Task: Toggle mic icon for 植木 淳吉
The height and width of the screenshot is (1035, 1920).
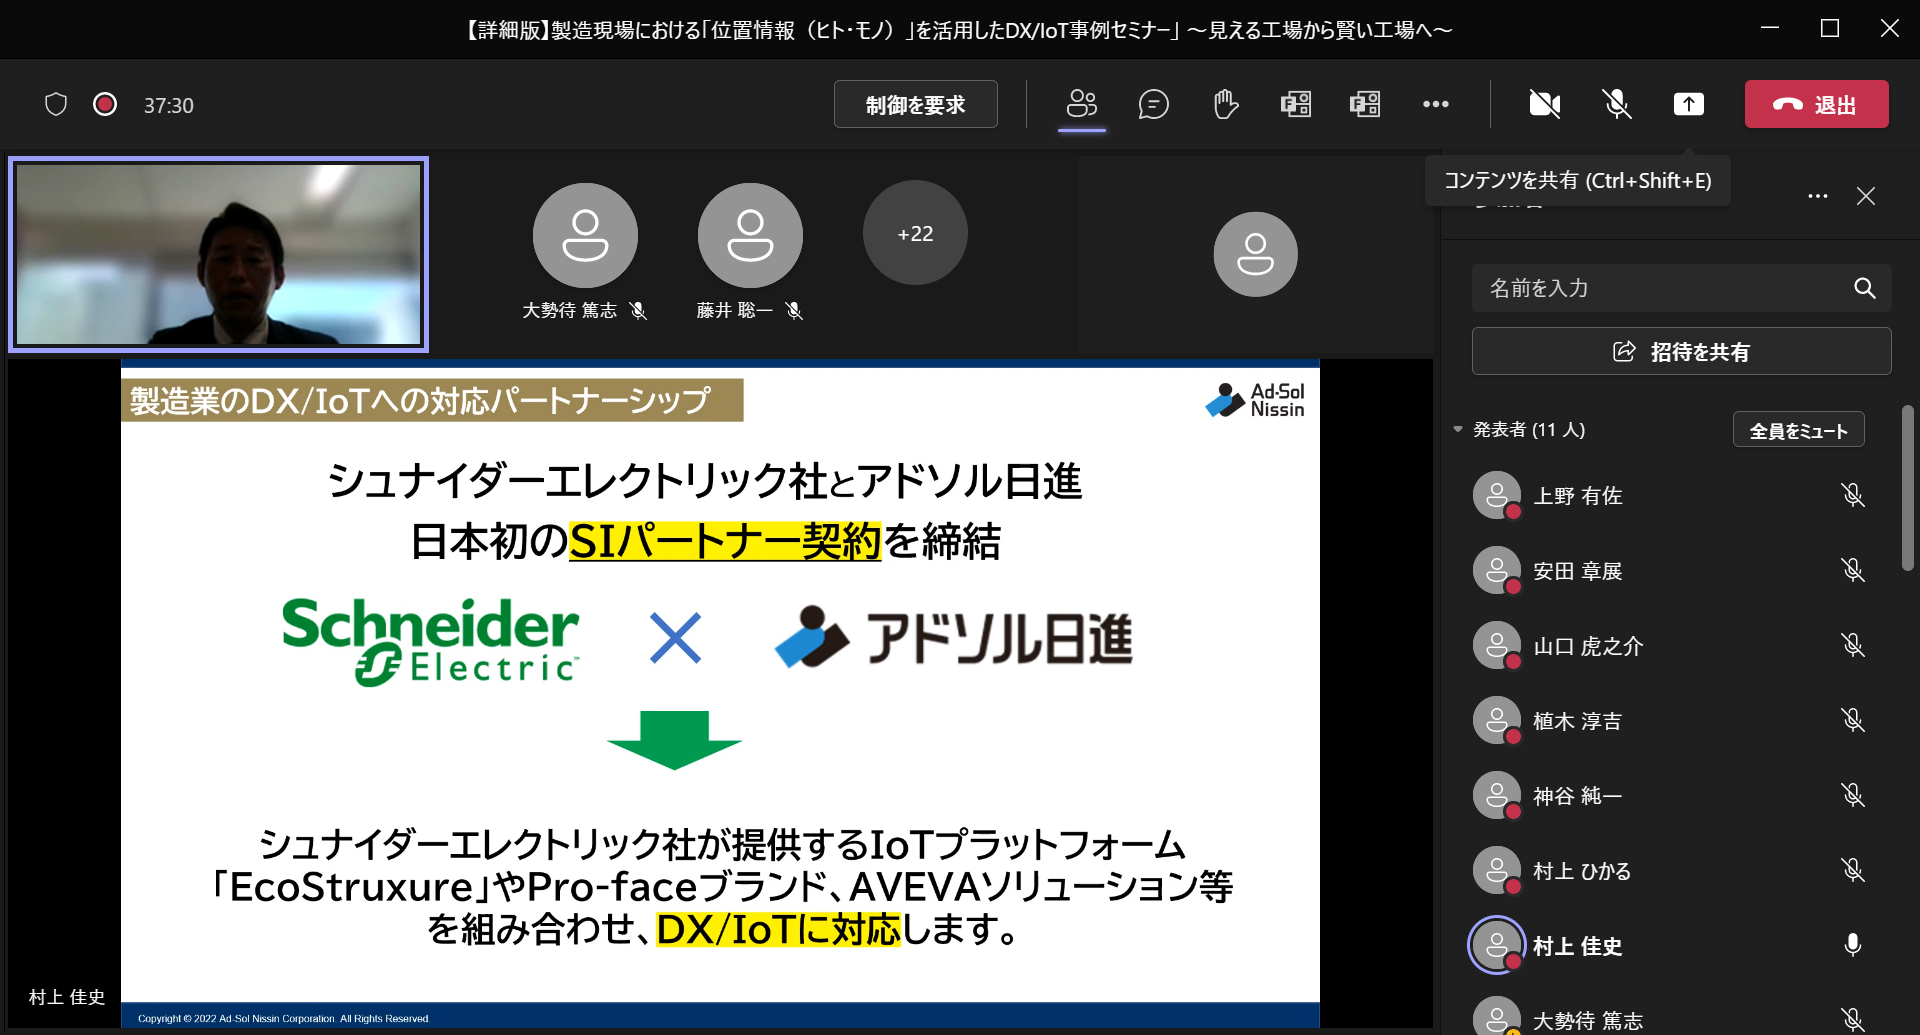Action: [1853, 720]
